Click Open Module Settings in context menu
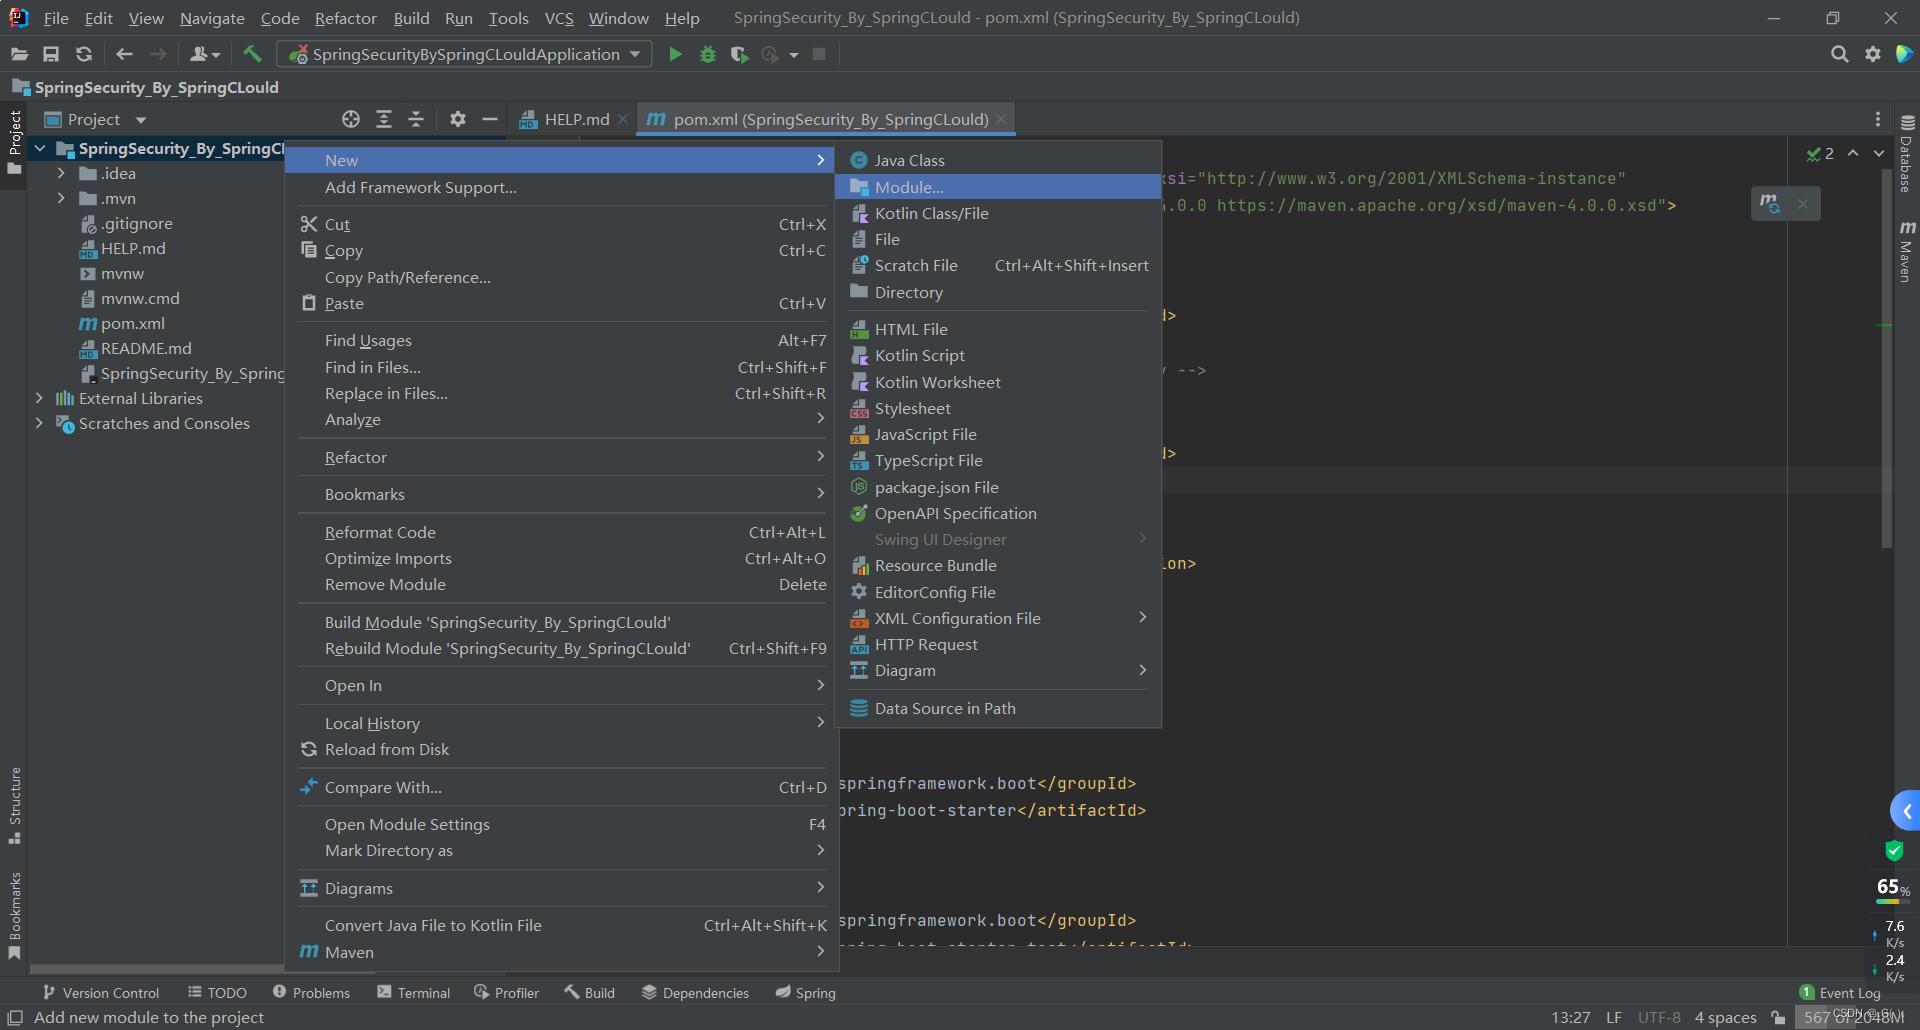Image resolution: width=1920 pixels, height=1030 pixels. pyautogui.click(x=561, y=824)
